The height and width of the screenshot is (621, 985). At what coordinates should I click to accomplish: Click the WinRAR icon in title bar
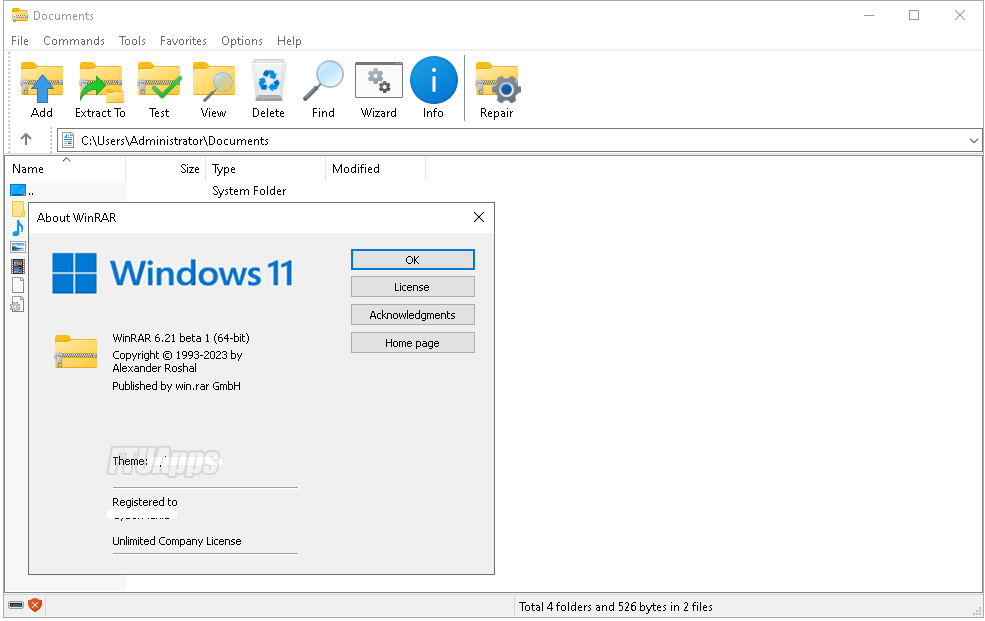pyautogui.click(x=19, y=15)
